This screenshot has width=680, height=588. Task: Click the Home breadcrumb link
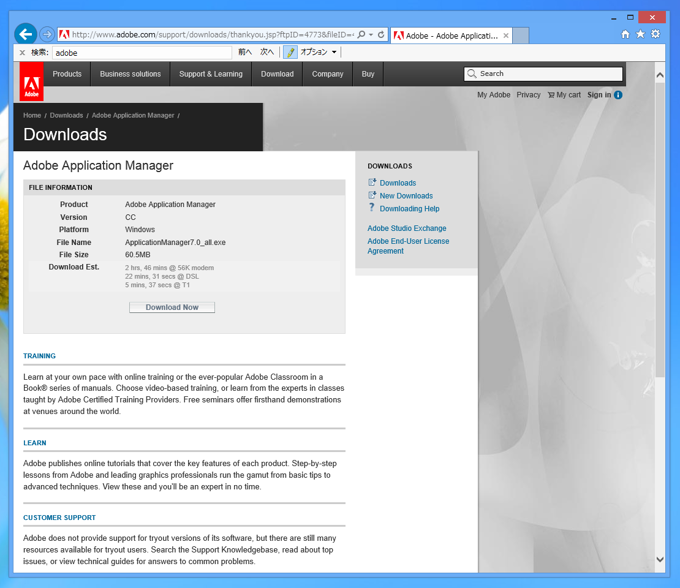(32, 115)
